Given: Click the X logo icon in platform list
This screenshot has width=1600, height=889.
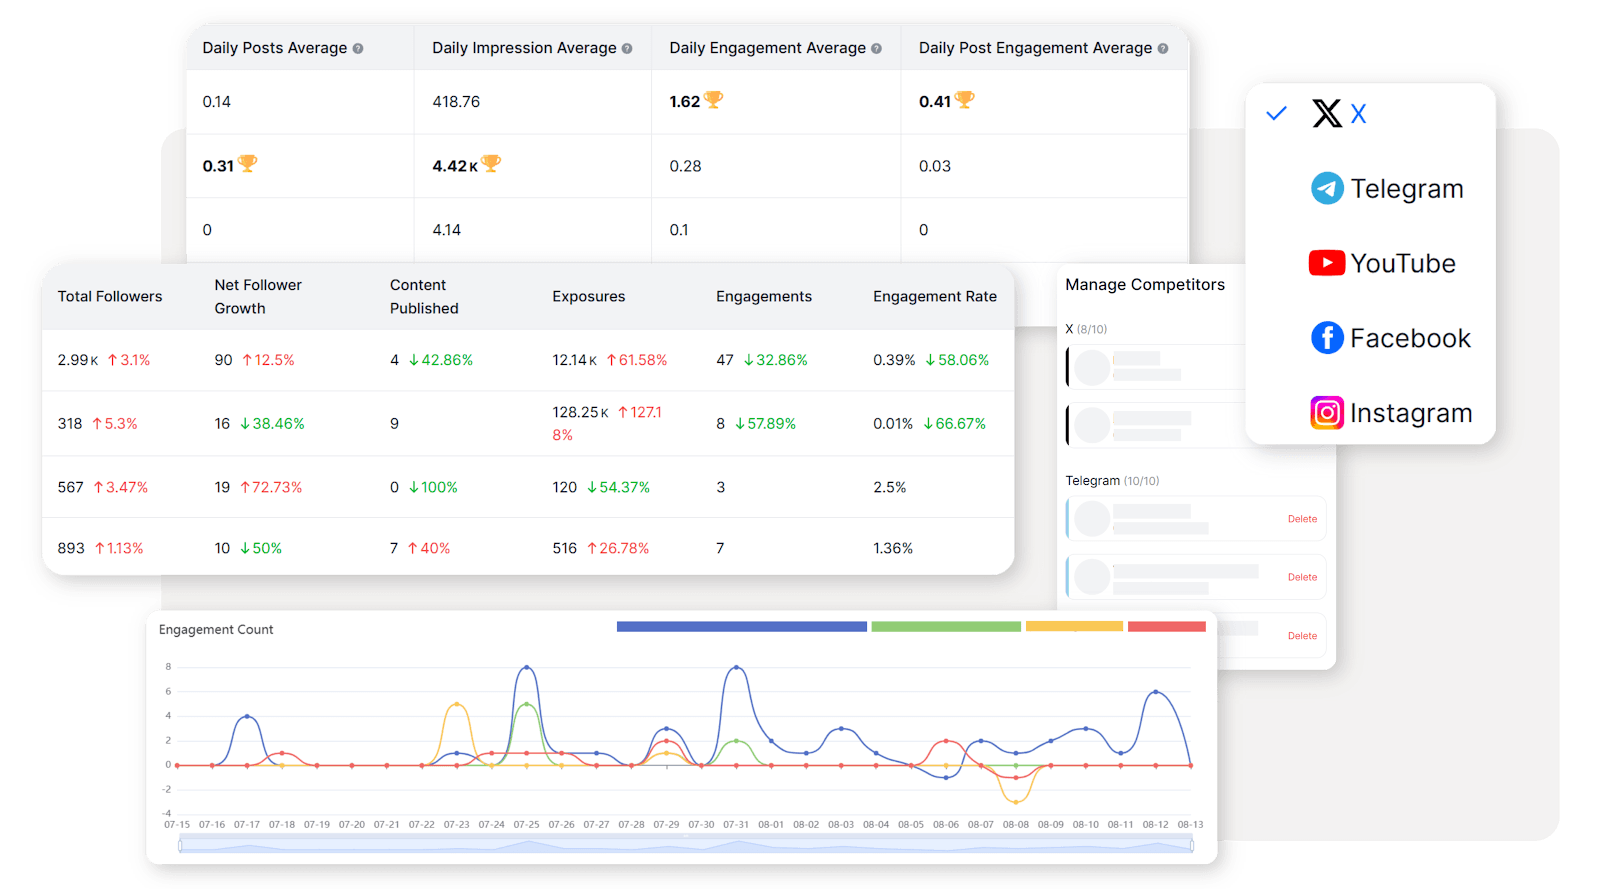Looking at the screenshot, I should [x=1326, y=114].
